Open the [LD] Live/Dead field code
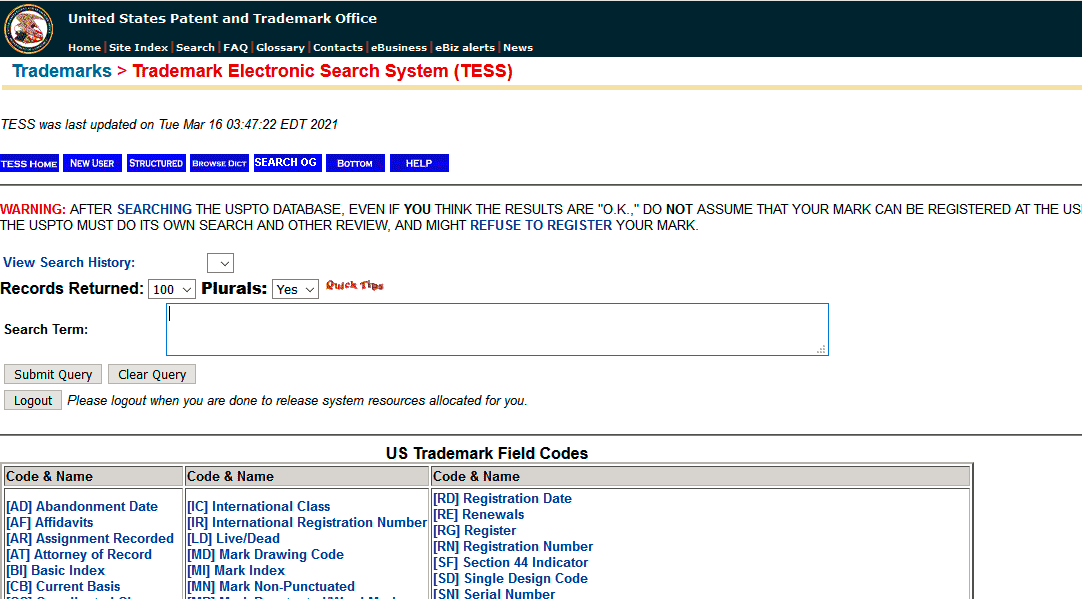1082x599 pixels. pyautogui.click(x=233, y=538)
